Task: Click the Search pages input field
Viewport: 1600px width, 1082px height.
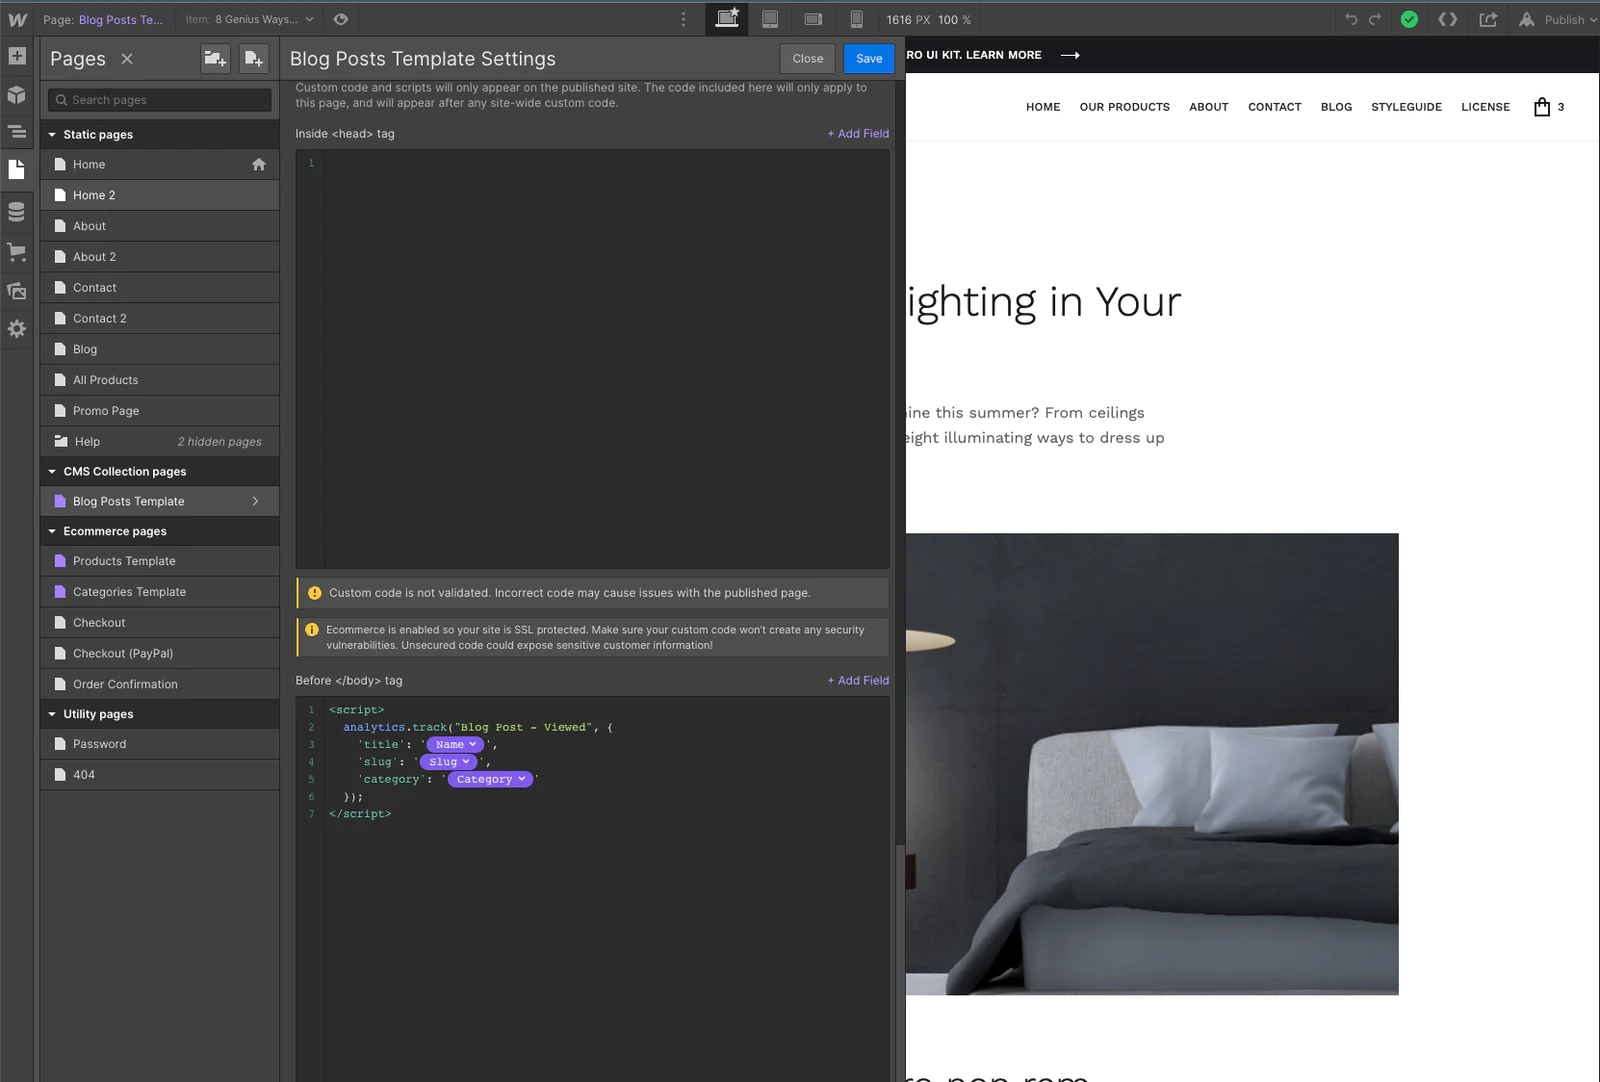Action: [160, 100]
